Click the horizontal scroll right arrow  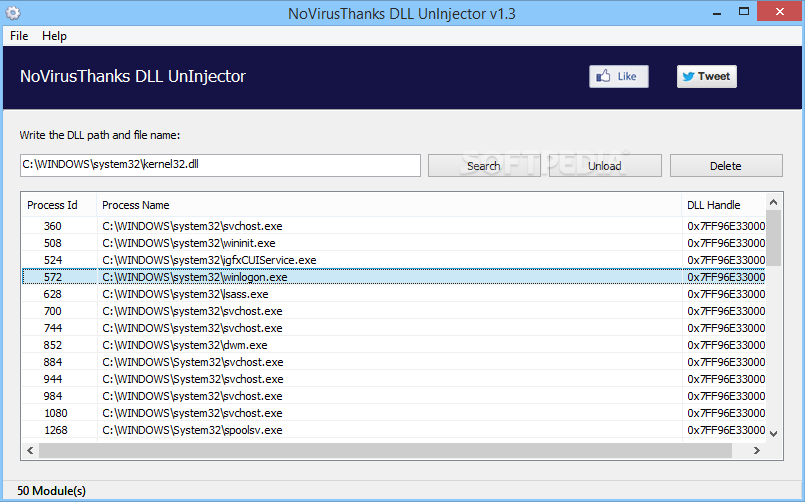(756, 450)
